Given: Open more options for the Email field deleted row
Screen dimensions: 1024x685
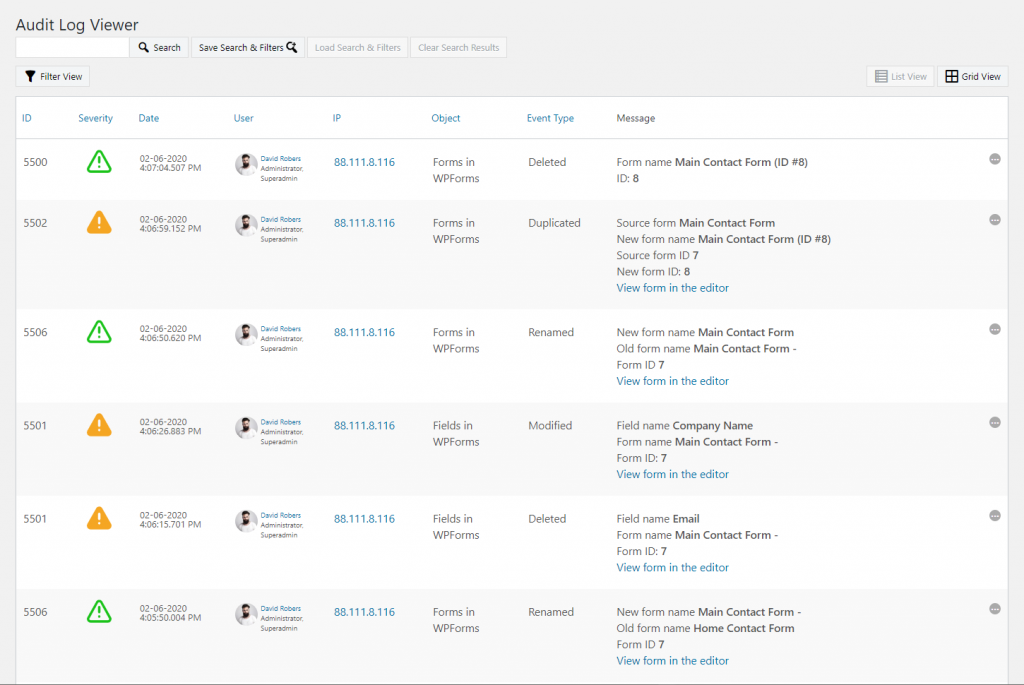Looking at the screenshot, I should [994, 516].
